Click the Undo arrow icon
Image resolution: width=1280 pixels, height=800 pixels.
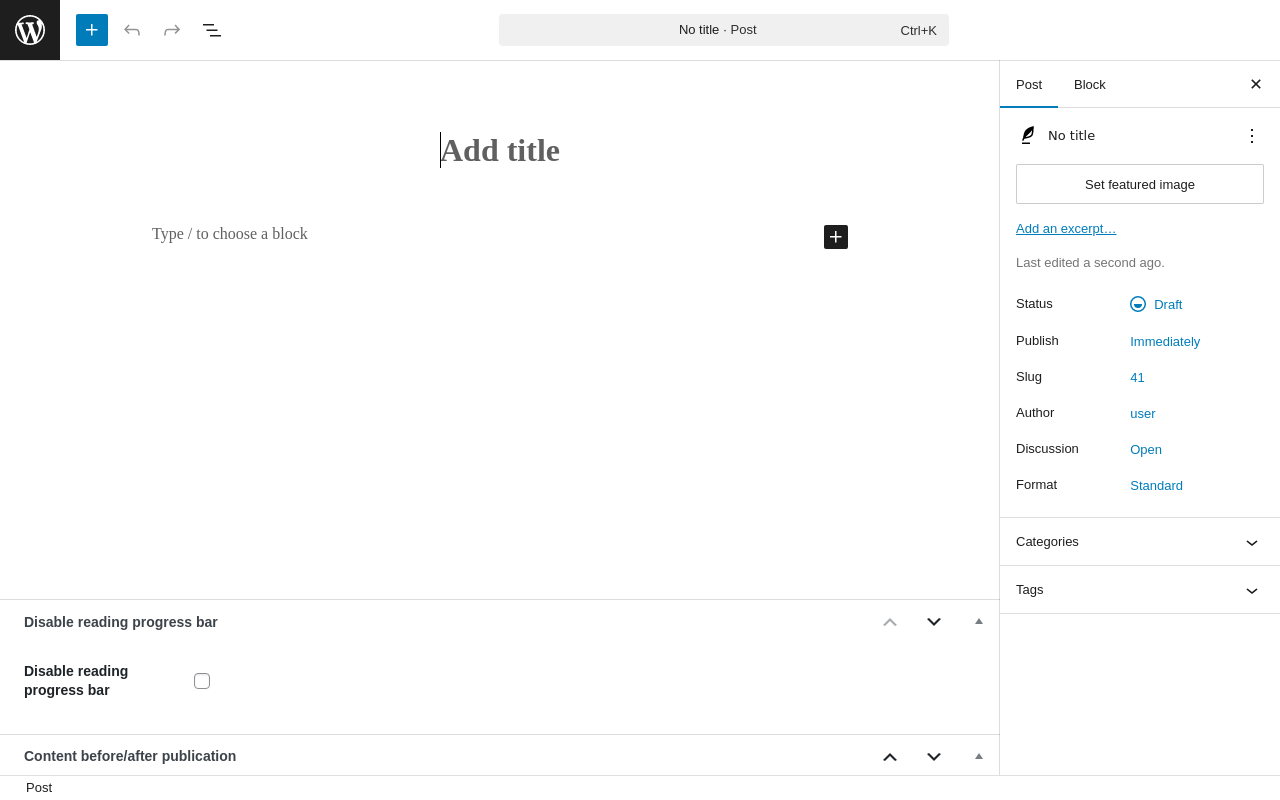coord(132,30)
